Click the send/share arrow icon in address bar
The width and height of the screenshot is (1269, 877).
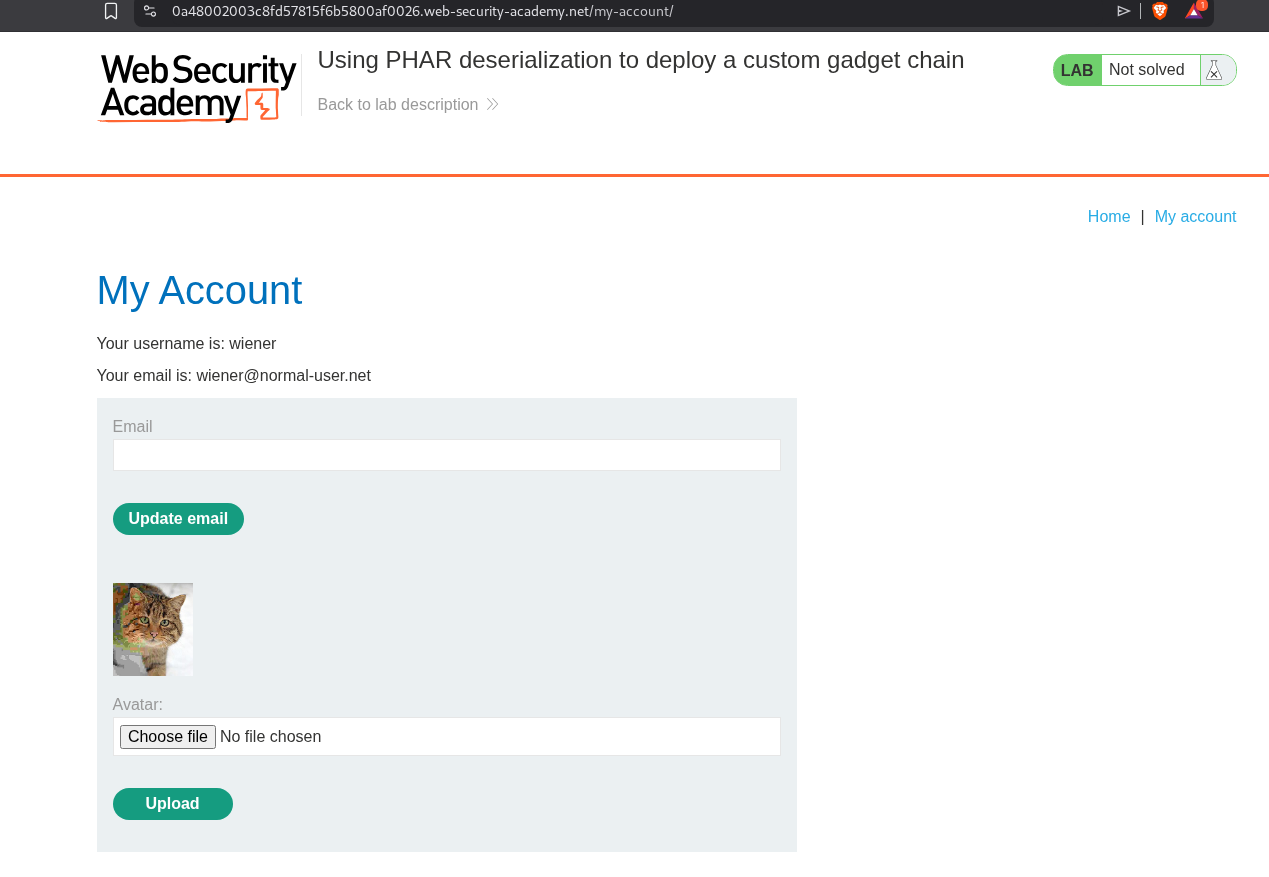[1124, 11]
